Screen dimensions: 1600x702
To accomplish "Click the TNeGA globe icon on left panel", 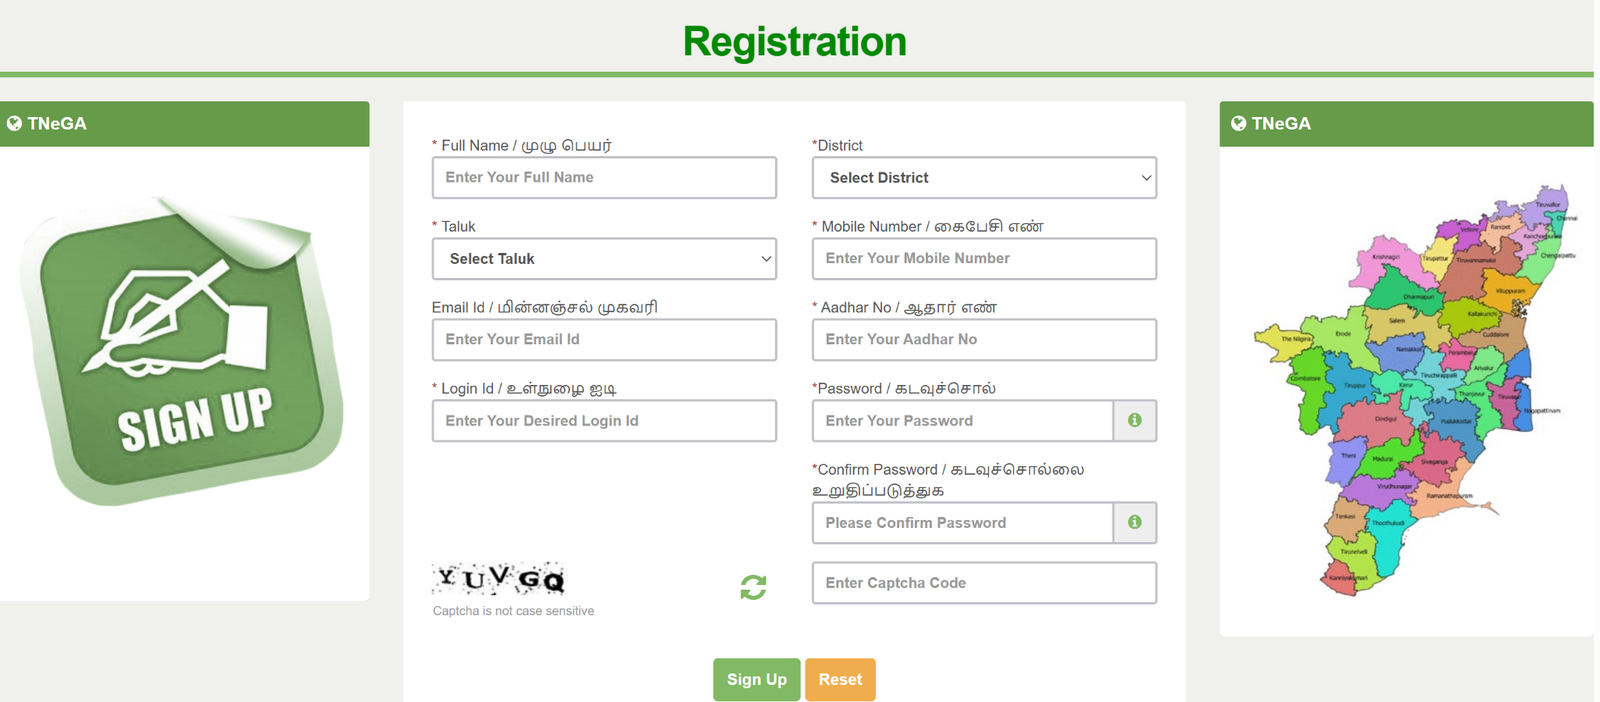I will pyautogui.click(x=15, y=123).
